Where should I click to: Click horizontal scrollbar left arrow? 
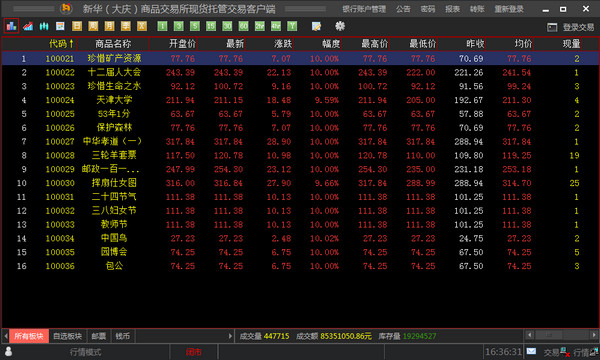pyautogui.click(x=529, y=335)
